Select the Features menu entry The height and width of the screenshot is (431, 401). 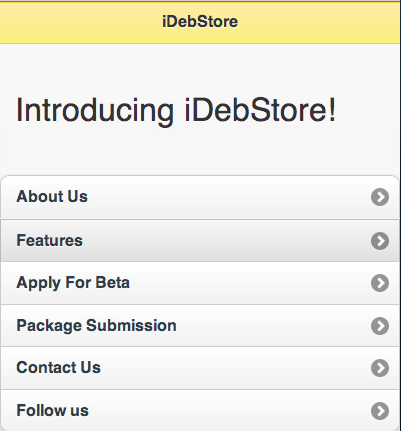pos(200,241)
